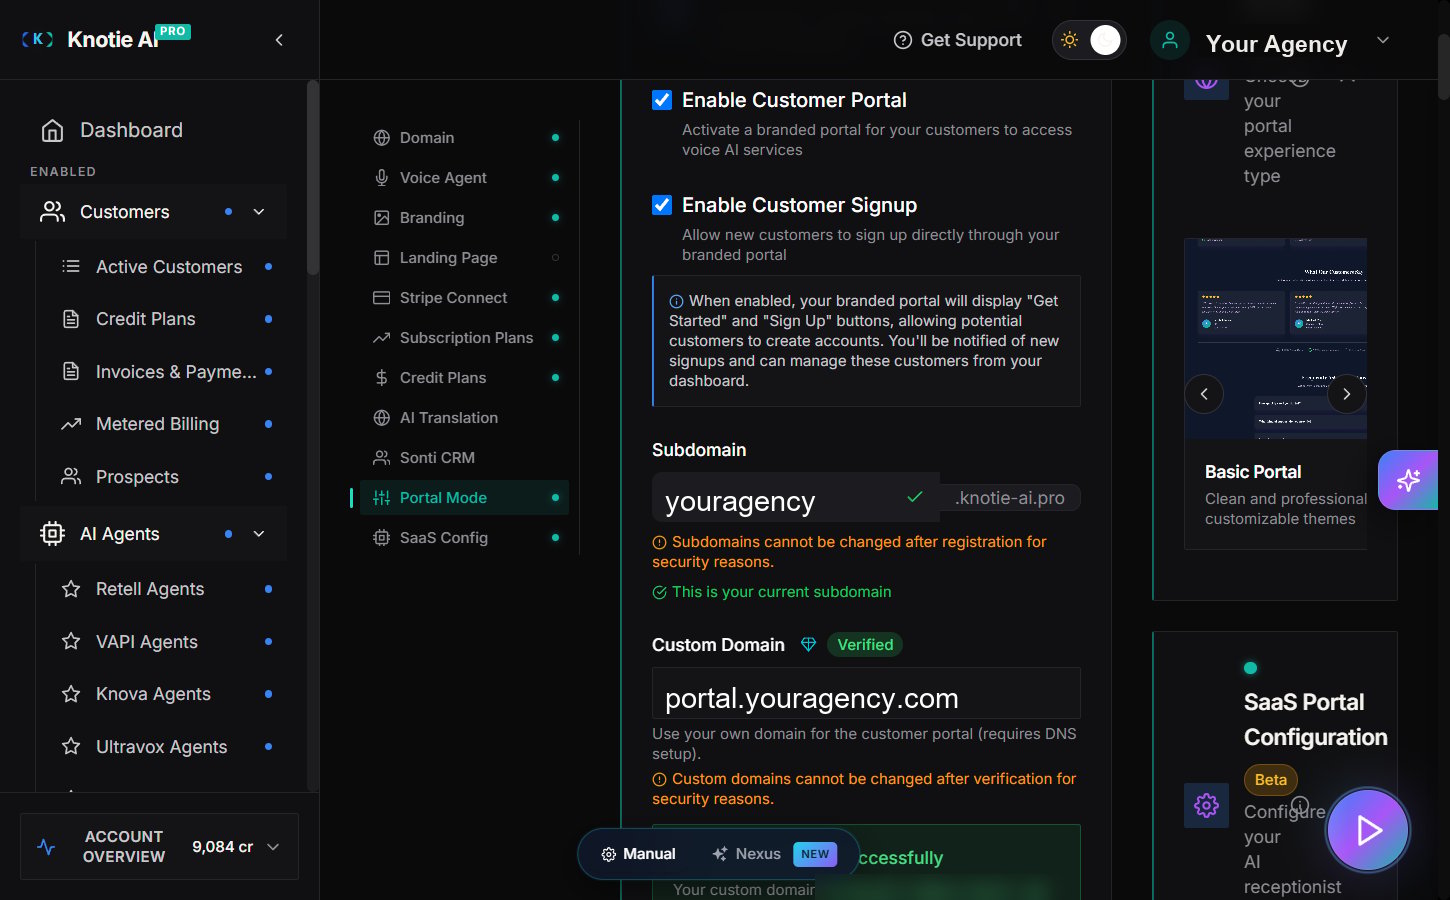Viewport: 1450px width, 900px height.
Task: Open the Dashboard home icon
Action: (52, 130)
